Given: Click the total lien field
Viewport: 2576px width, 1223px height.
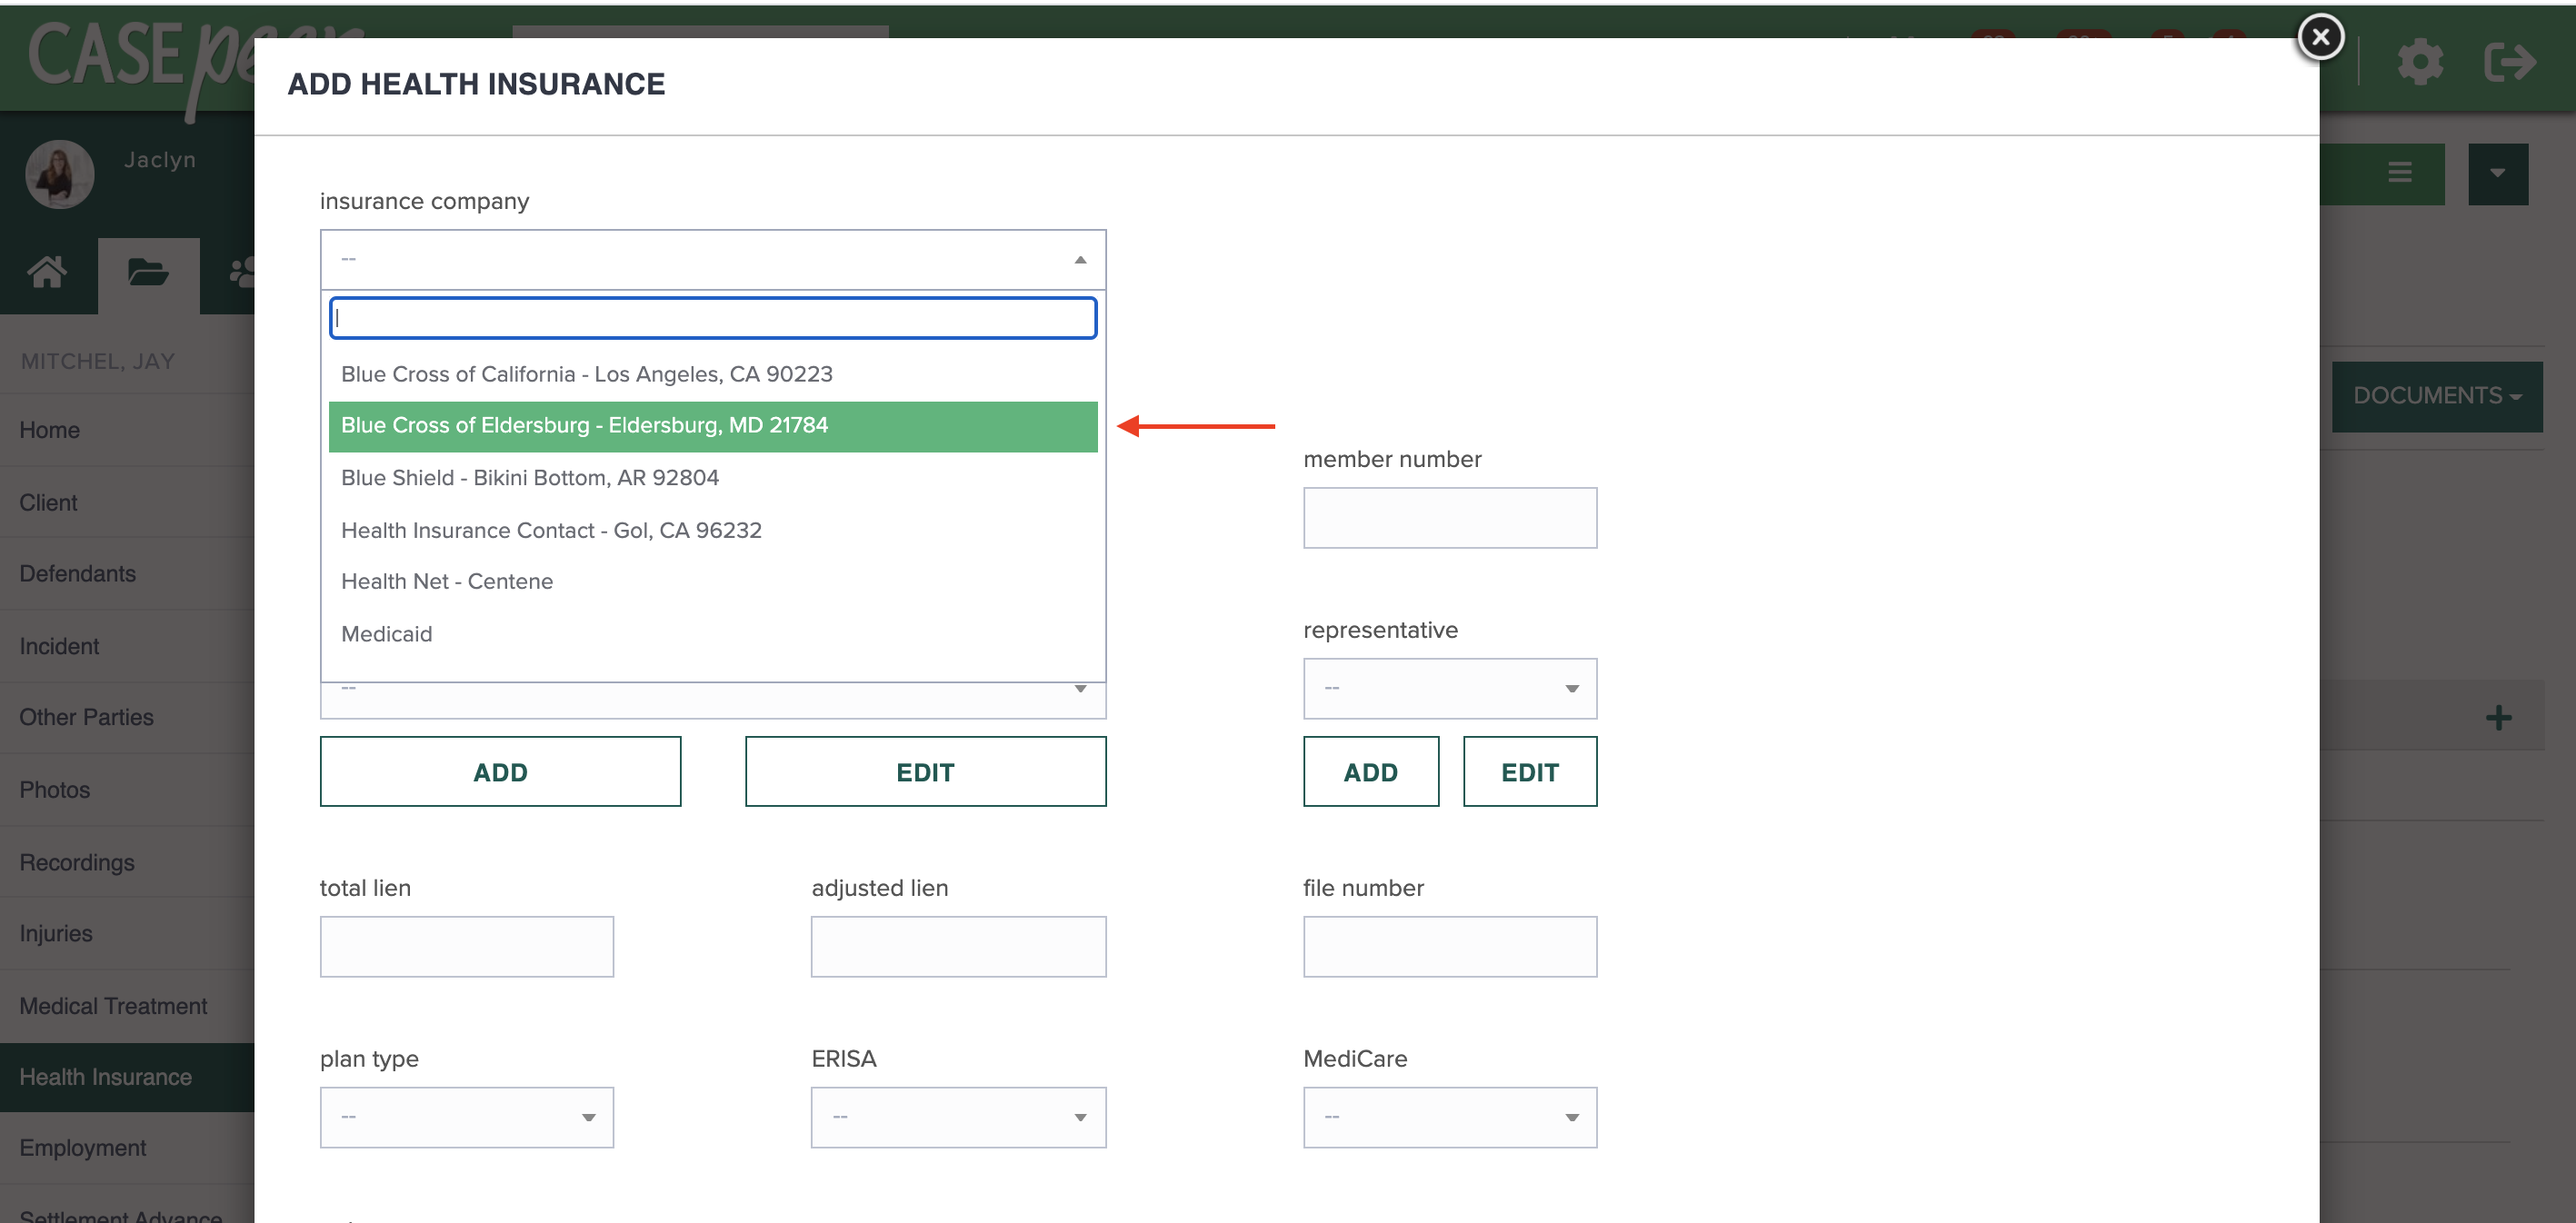Looking at the screenshot, I should click(466, 947).
